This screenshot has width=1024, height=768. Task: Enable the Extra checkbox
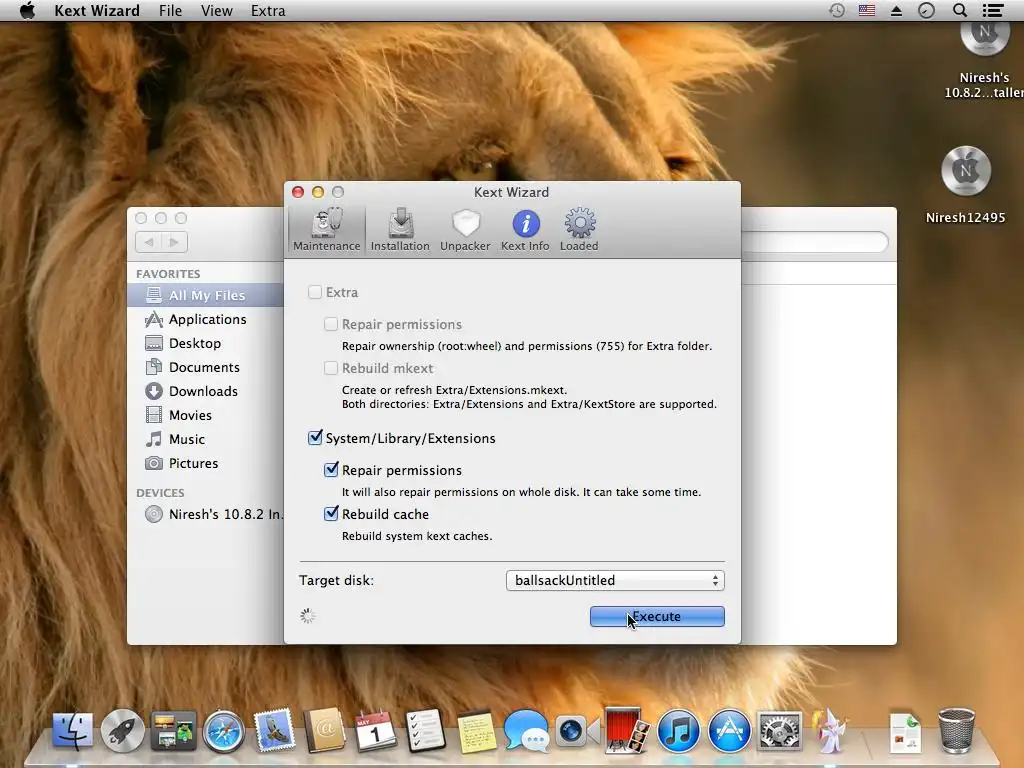pyautogui.click(x=315, y=292)
